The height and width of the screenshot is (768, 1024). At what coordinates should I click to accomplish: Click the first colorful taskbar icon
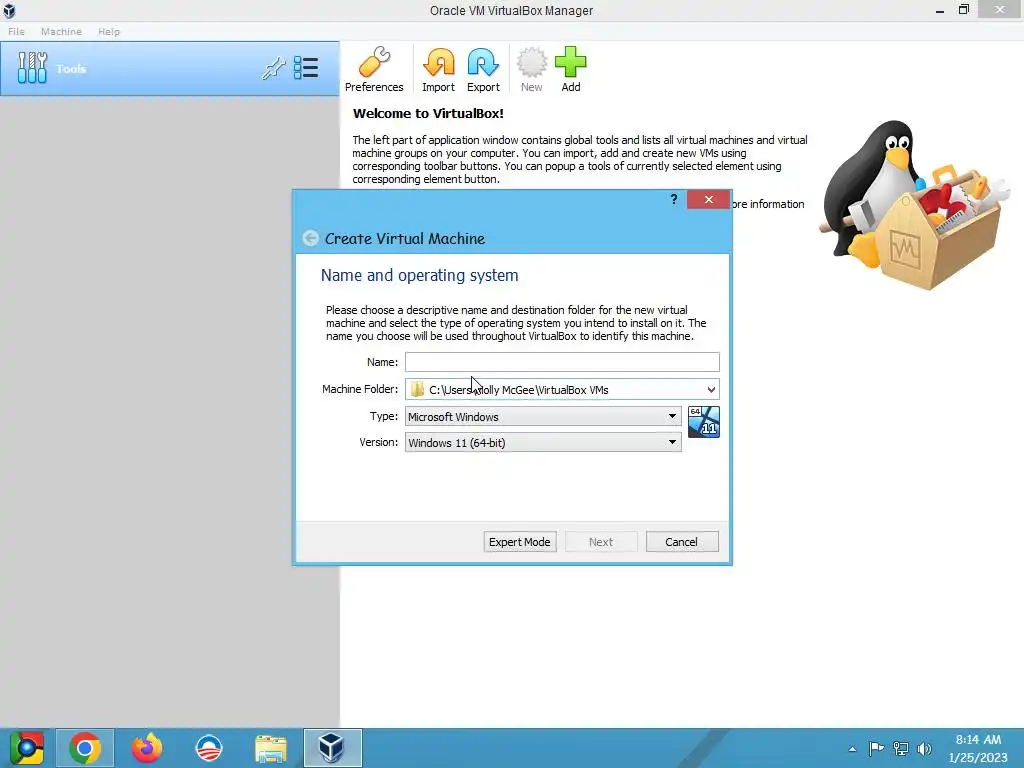[26, 748]
